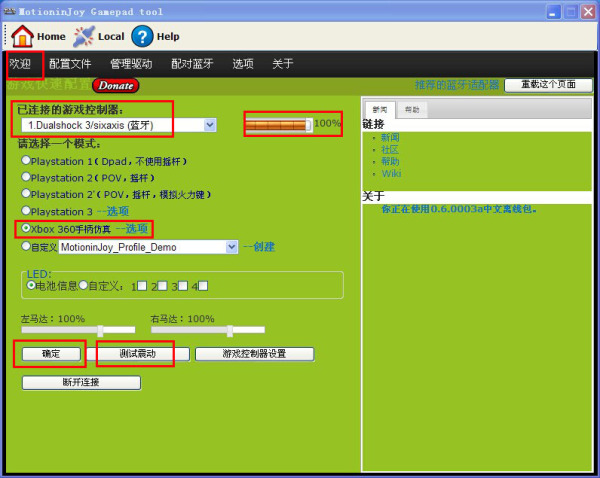Image resolution: width=600 pixels, height=478 pixels.
Task: Click the Home house icon
Action: 22,36
